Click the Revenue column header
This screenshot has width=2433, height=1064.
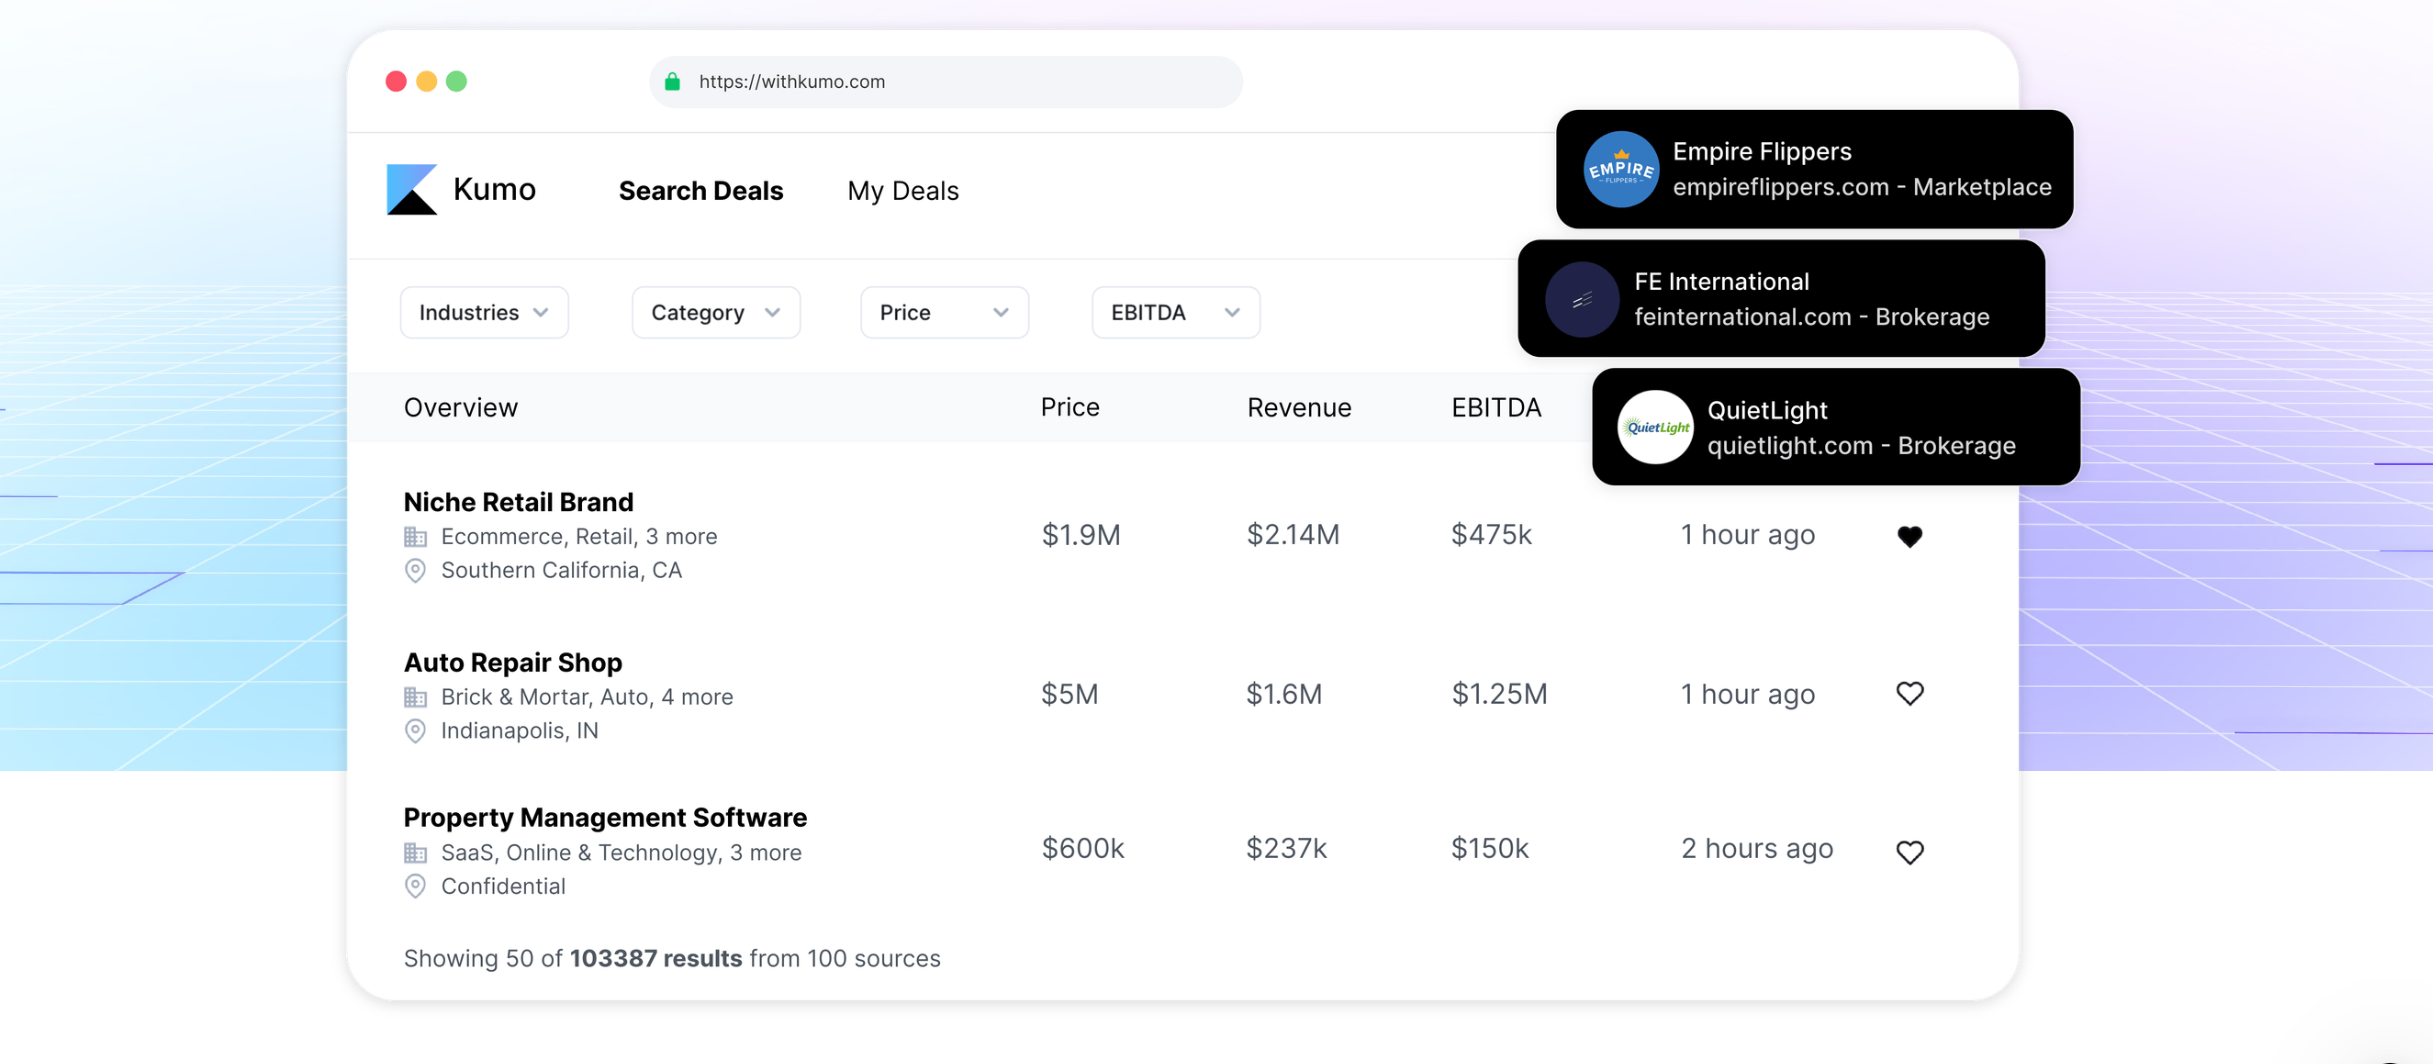pyautogui.click(x=1299, y=407)
